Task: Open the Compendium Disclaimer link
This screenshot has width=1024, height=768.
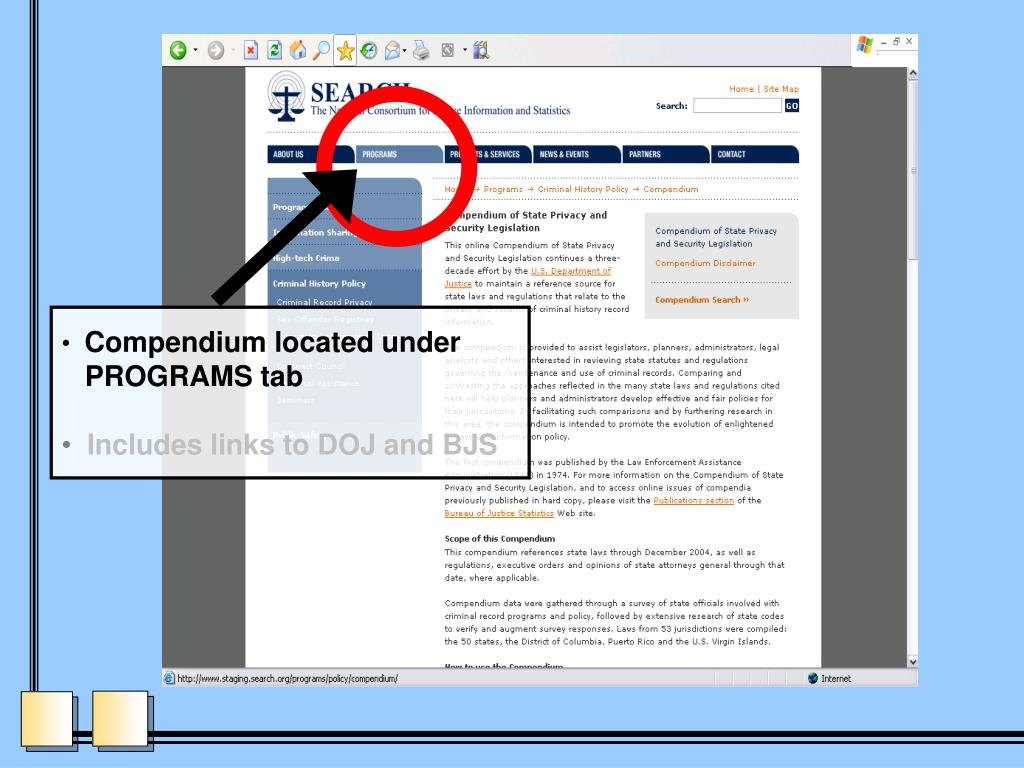Action: click(x=705, y=263)
